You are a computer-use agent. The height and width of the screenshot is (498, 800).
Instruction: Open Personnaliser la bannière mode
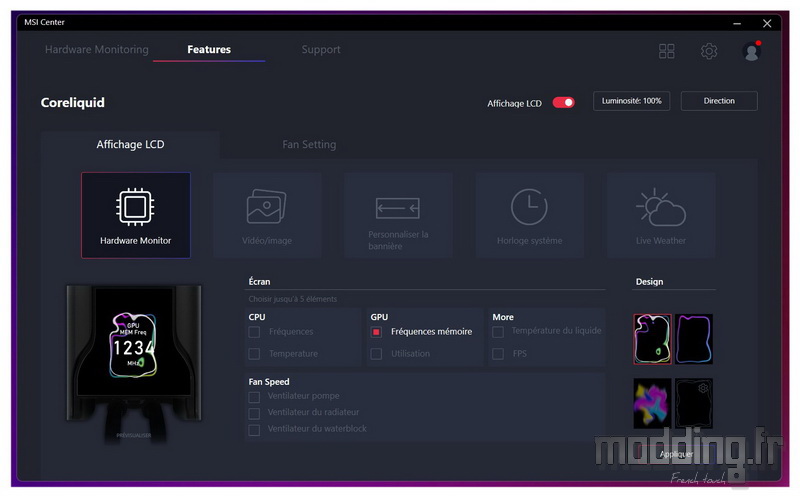click(398, 215)
